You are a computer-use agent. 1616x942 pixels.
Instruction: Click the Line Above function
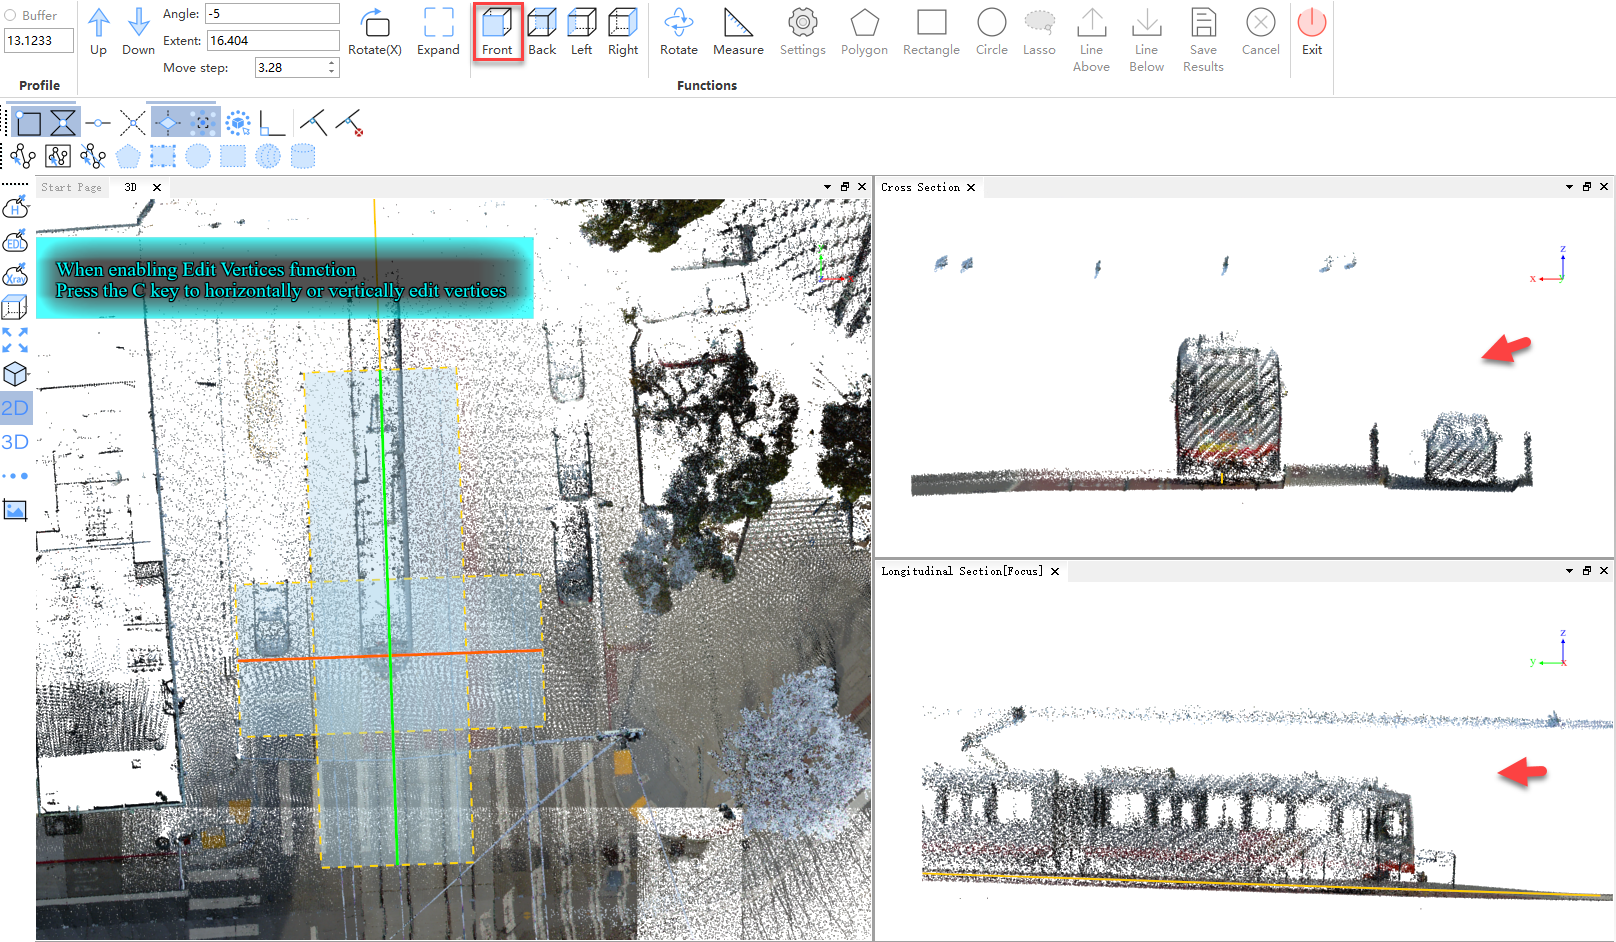point(1091,40)
